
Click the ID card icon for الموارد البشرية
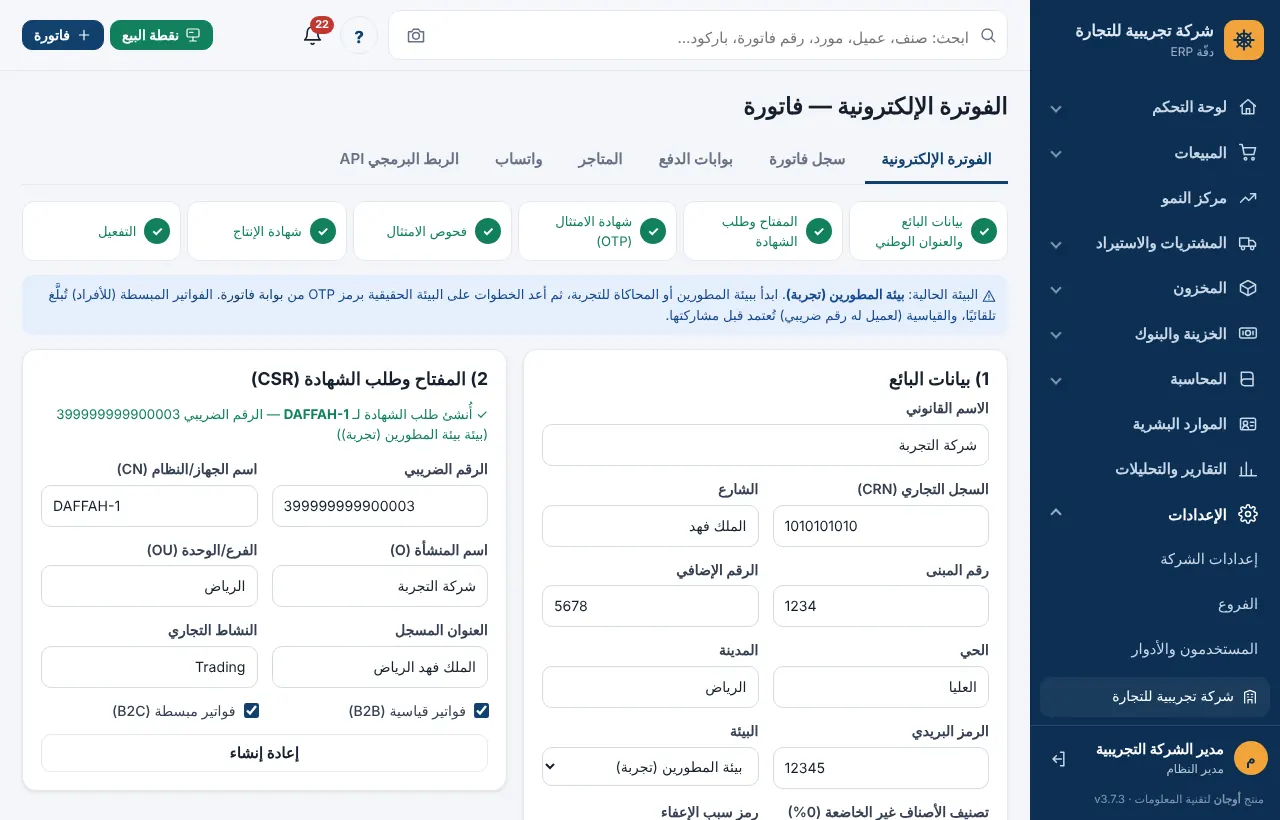tap(1247, 424)
